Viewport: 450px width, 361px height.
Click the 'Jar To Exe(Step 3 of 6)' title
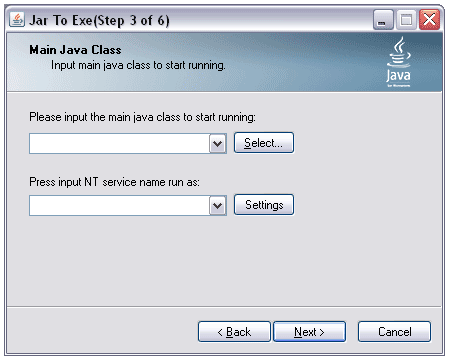pos(99,21)
